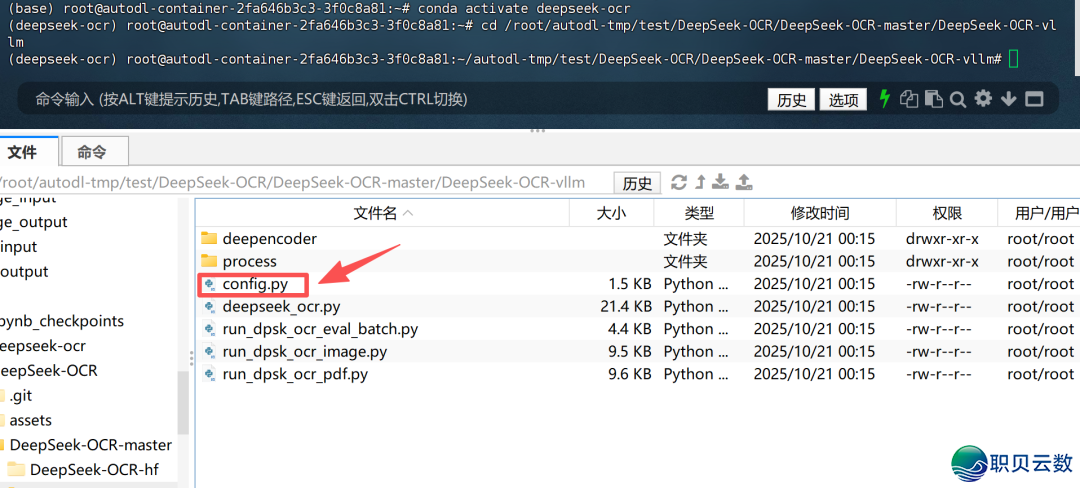1080x488 pixels.
Task: Open terminal settings gear icon
Action: point(983,99)
